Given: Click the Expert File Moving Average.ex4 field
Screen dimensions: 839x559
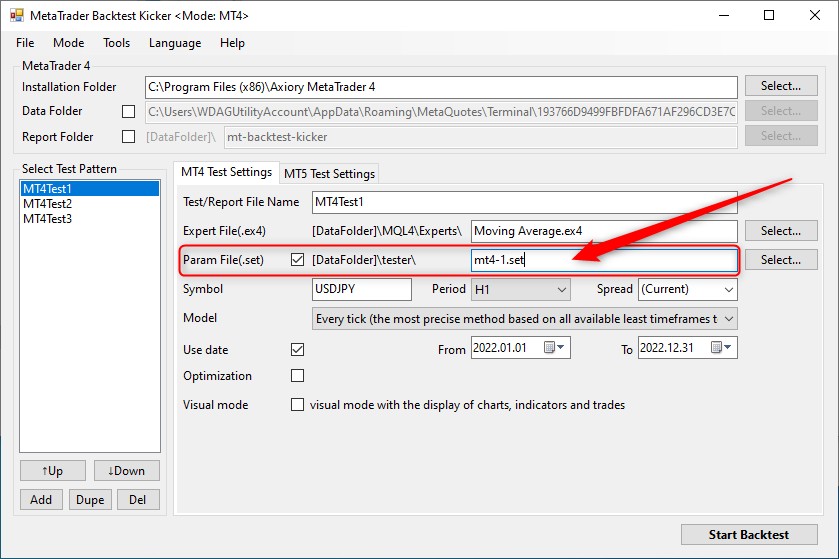Looking at the screenshot, I should tap(604, 231).
